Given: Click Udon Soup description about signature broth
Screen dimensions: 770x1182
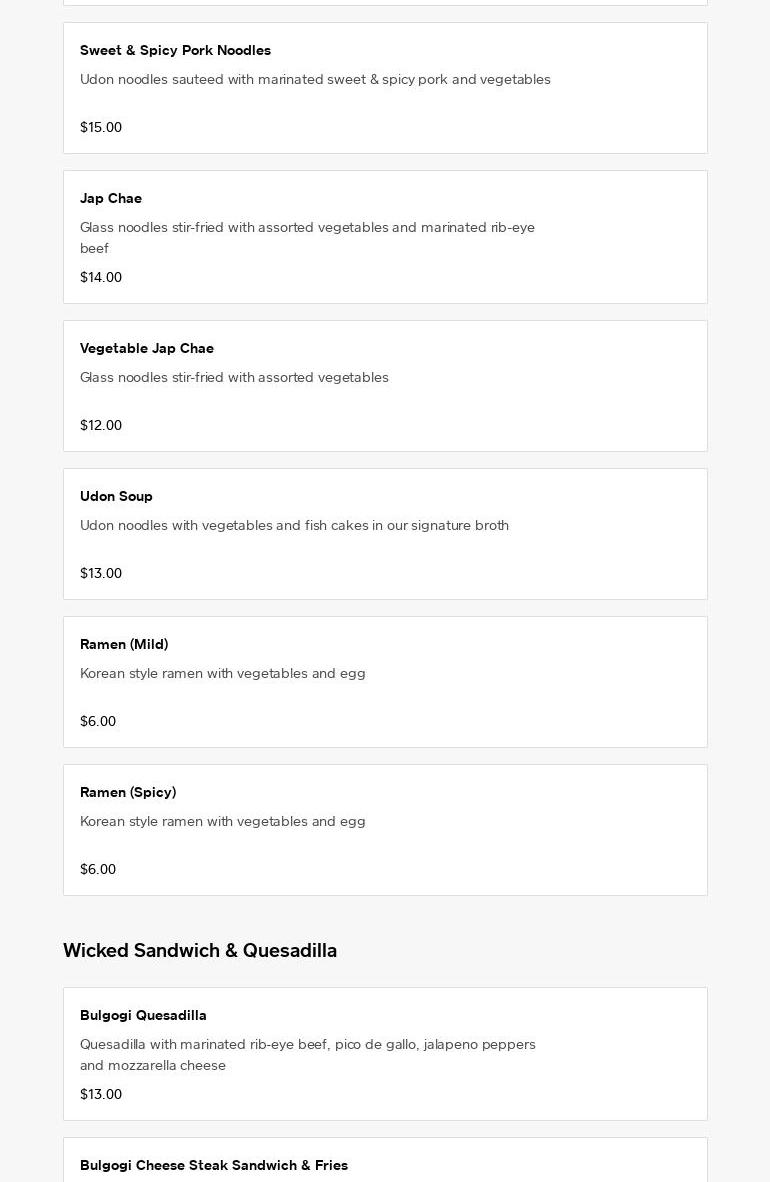Looking at the screenshot, I should click(294, 525).
